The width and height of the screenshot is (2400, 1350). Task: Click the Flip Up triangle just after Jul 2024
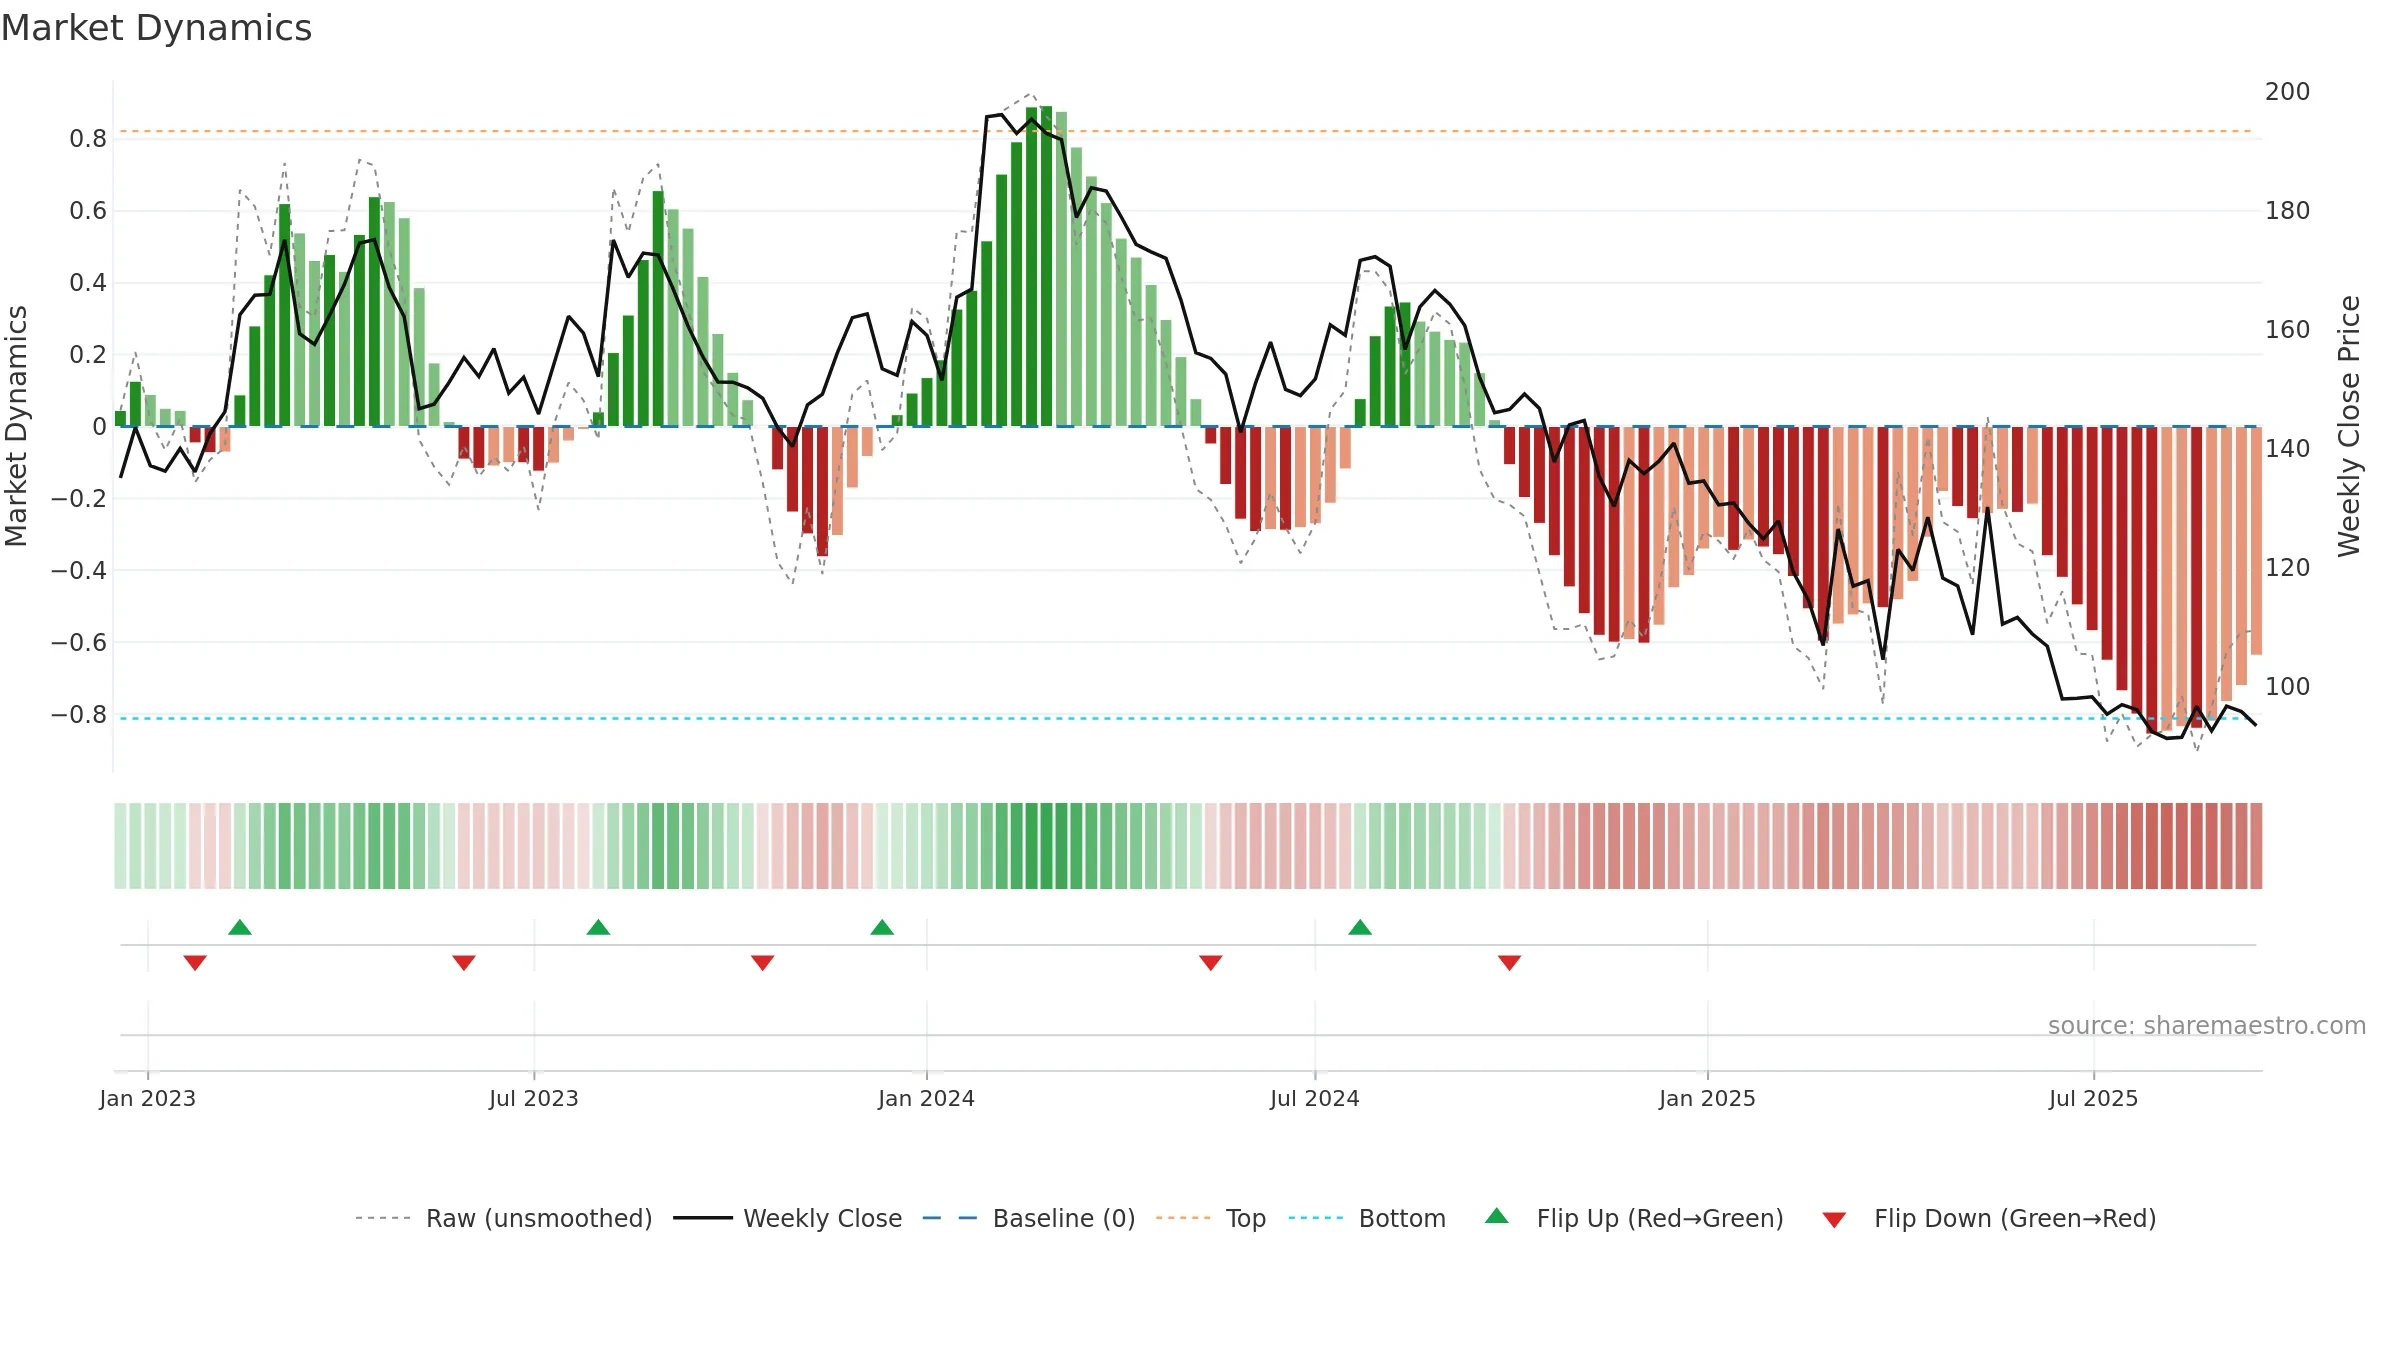tap(1360, 927)
